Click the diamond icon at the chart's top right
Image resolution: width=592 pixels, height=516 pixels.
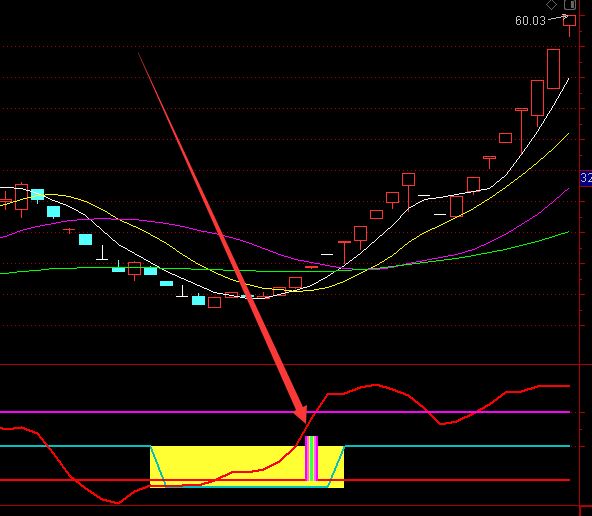pos(552,5)
